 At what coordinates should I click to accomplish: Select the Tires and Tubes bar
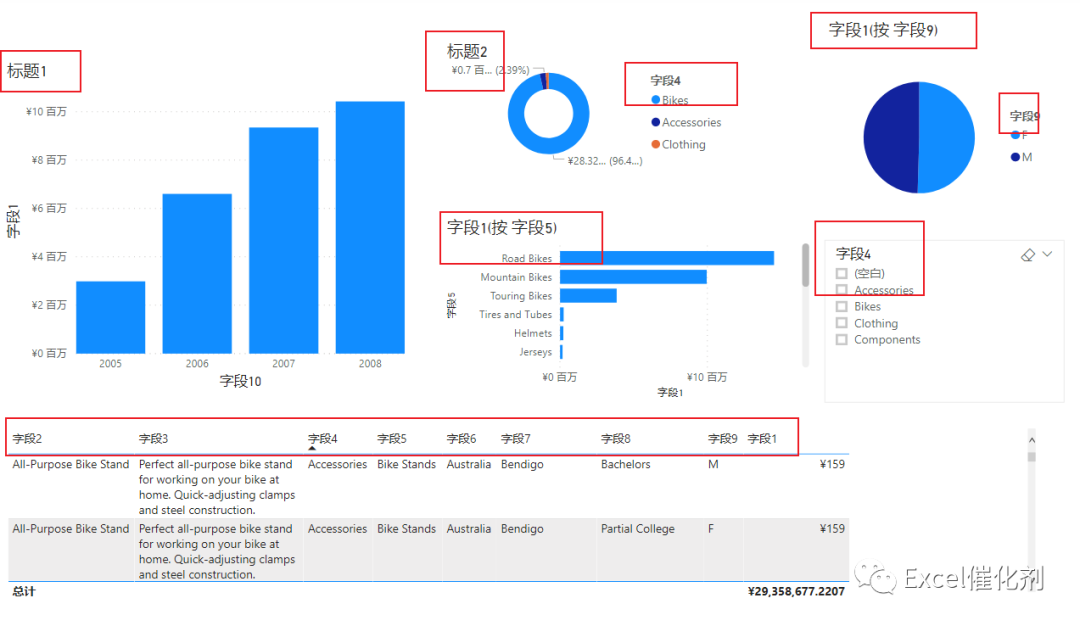(x=562, y=314)
